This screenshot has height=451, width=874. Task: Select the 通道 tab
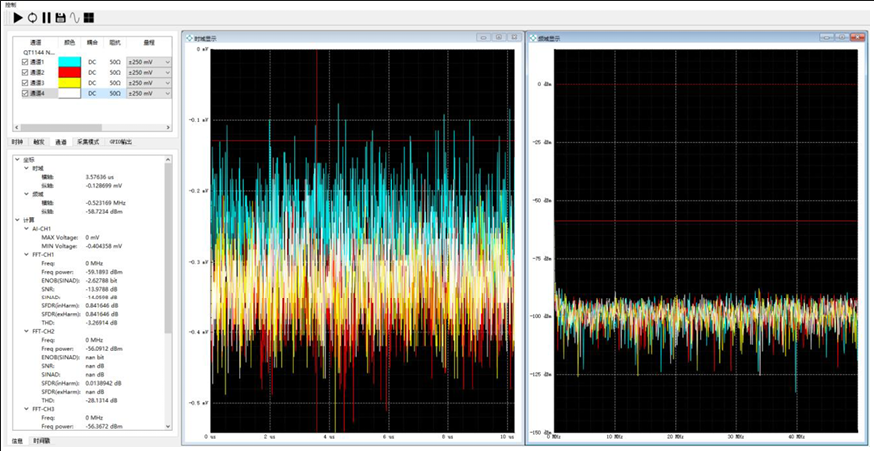(60, 142)
